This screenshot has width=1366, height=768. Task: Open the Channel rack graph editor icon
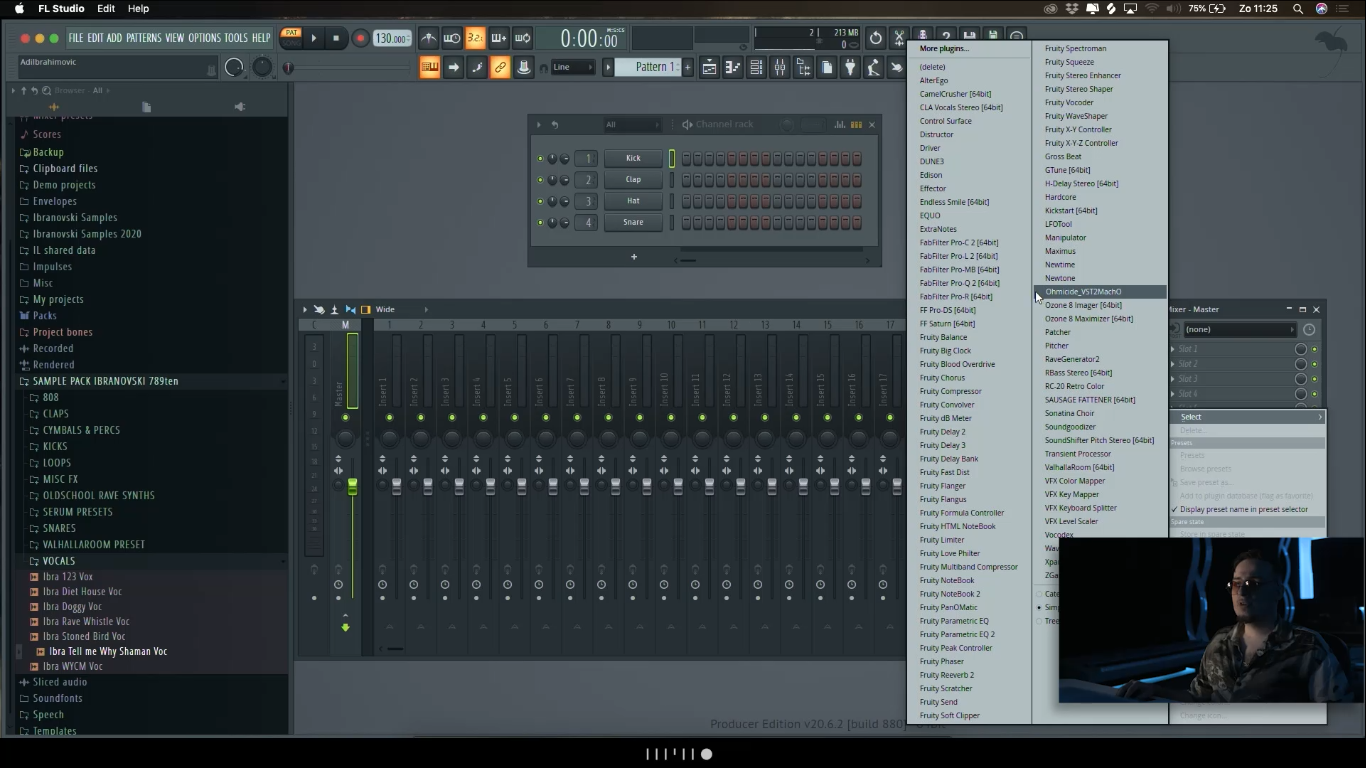coord(840,125)
